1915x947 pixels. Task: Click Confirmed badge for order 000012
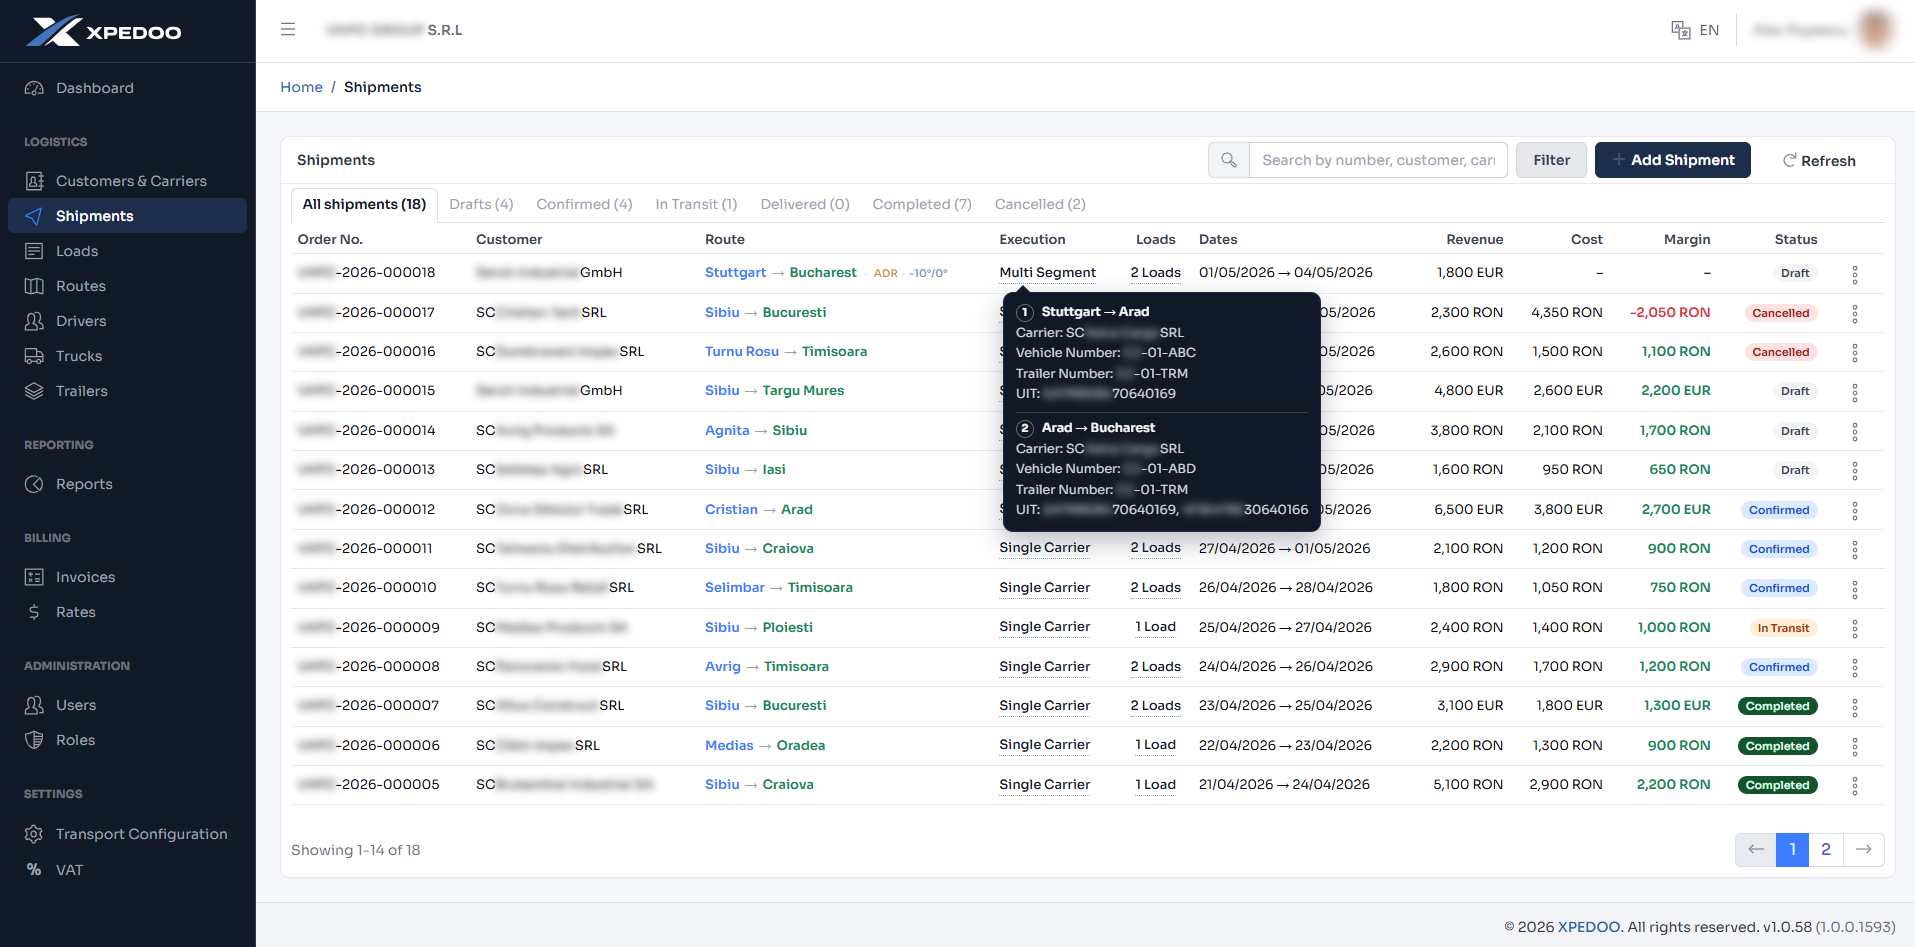point(1779,510)
